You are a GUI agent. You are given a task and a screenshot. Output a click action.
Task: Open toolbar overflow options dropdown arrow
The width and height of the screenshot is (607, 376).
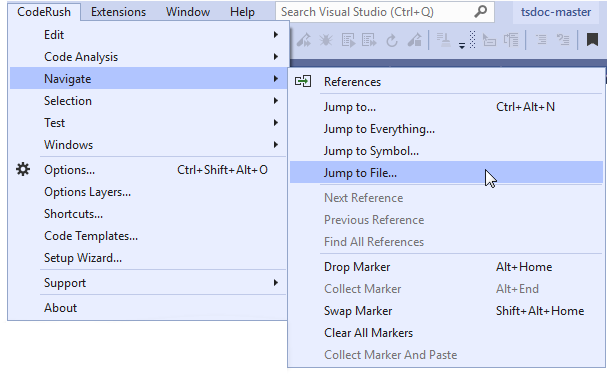[x=462, y=46]
